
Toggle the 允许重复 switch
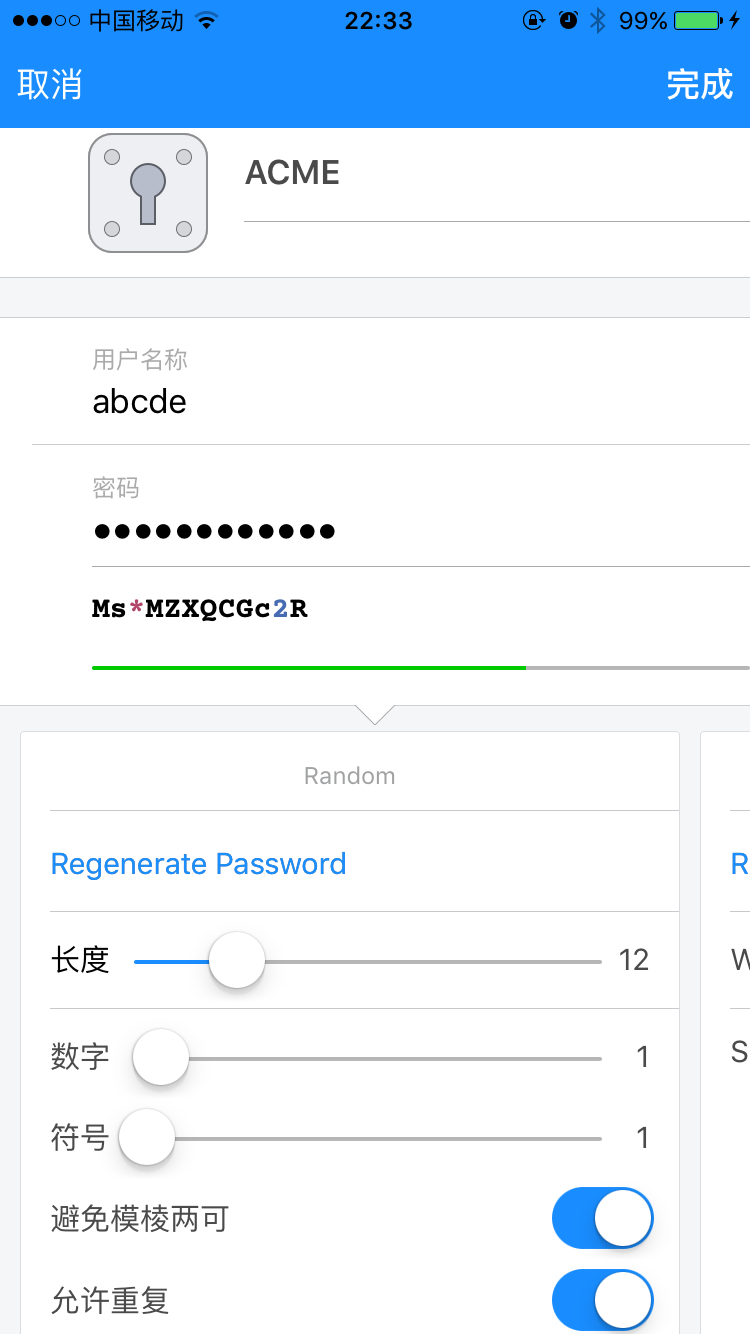602,1300
